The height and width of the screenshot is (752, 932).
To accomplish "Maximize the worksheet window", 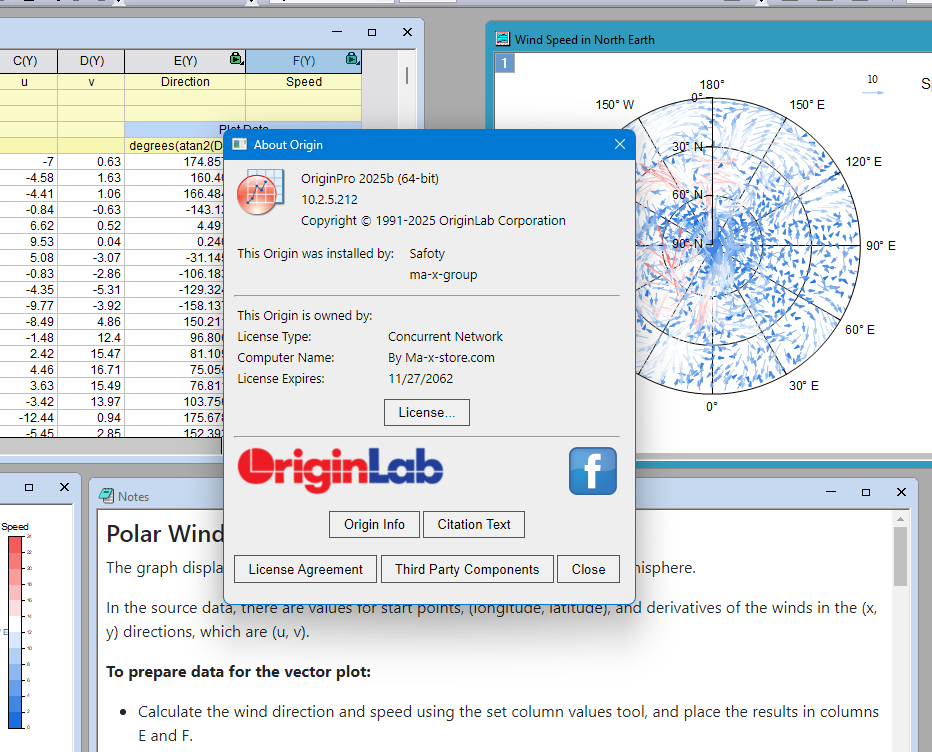I will (372, 32).
